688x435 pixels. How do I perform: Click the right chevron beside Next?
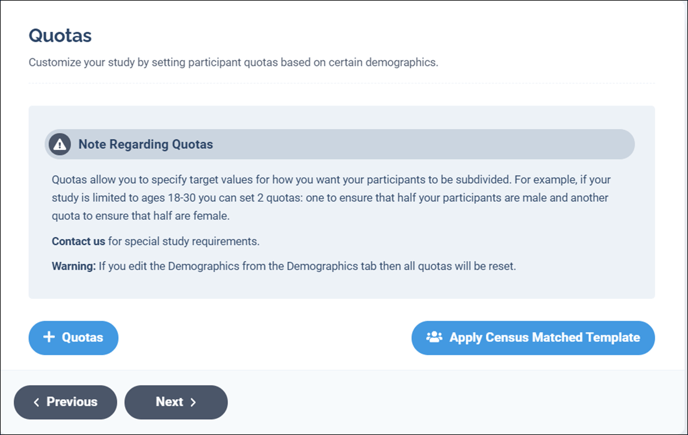point(193,402)
